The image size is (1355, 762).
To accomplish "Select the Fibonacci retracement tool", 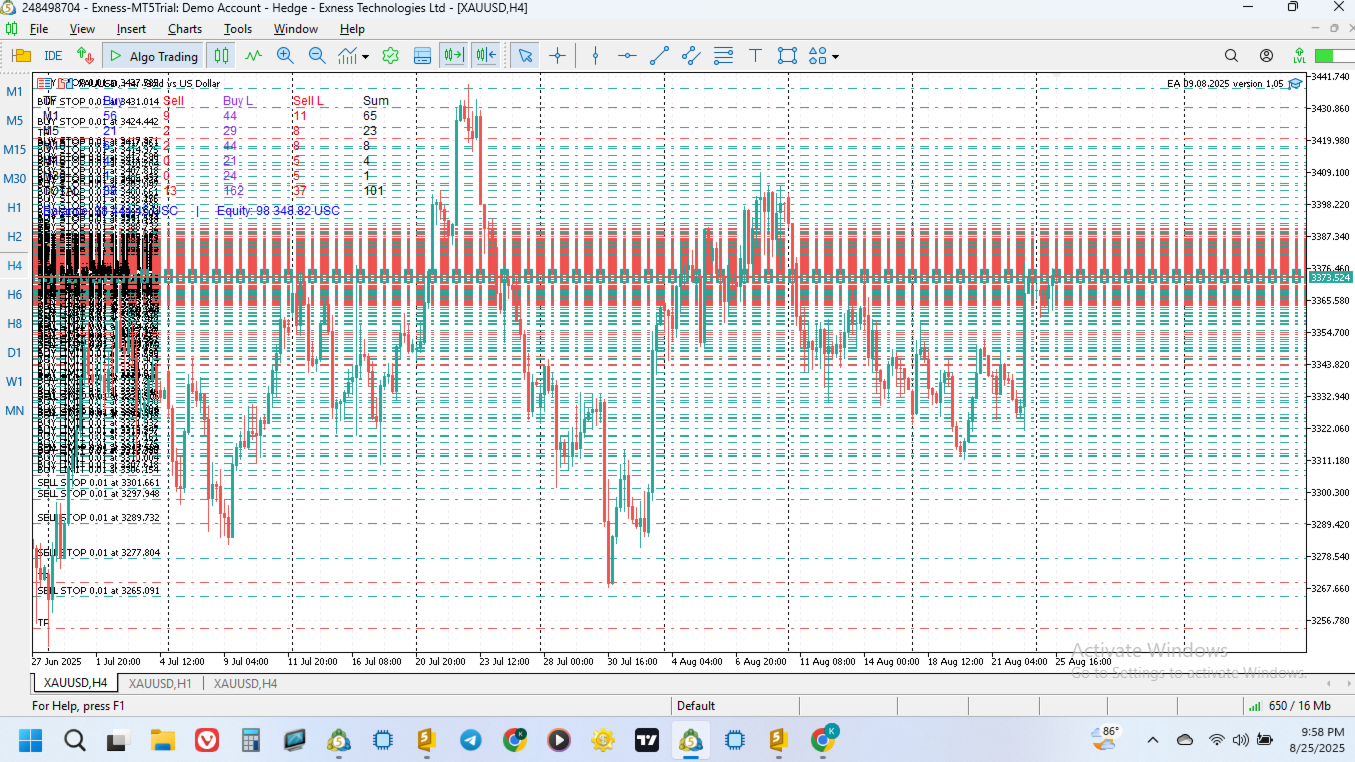I will tap(723, 56).
